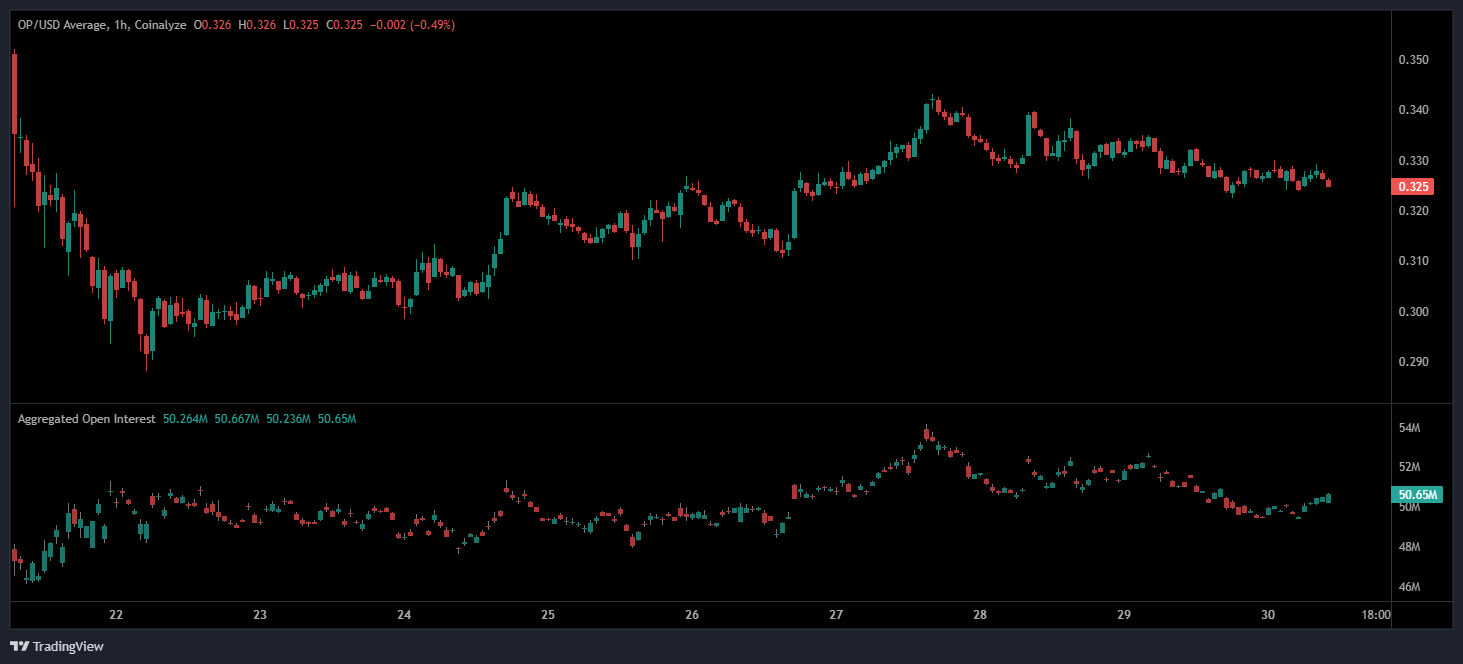
Task: Click date 22 on the time axis
Action: [x=116, y=615]
